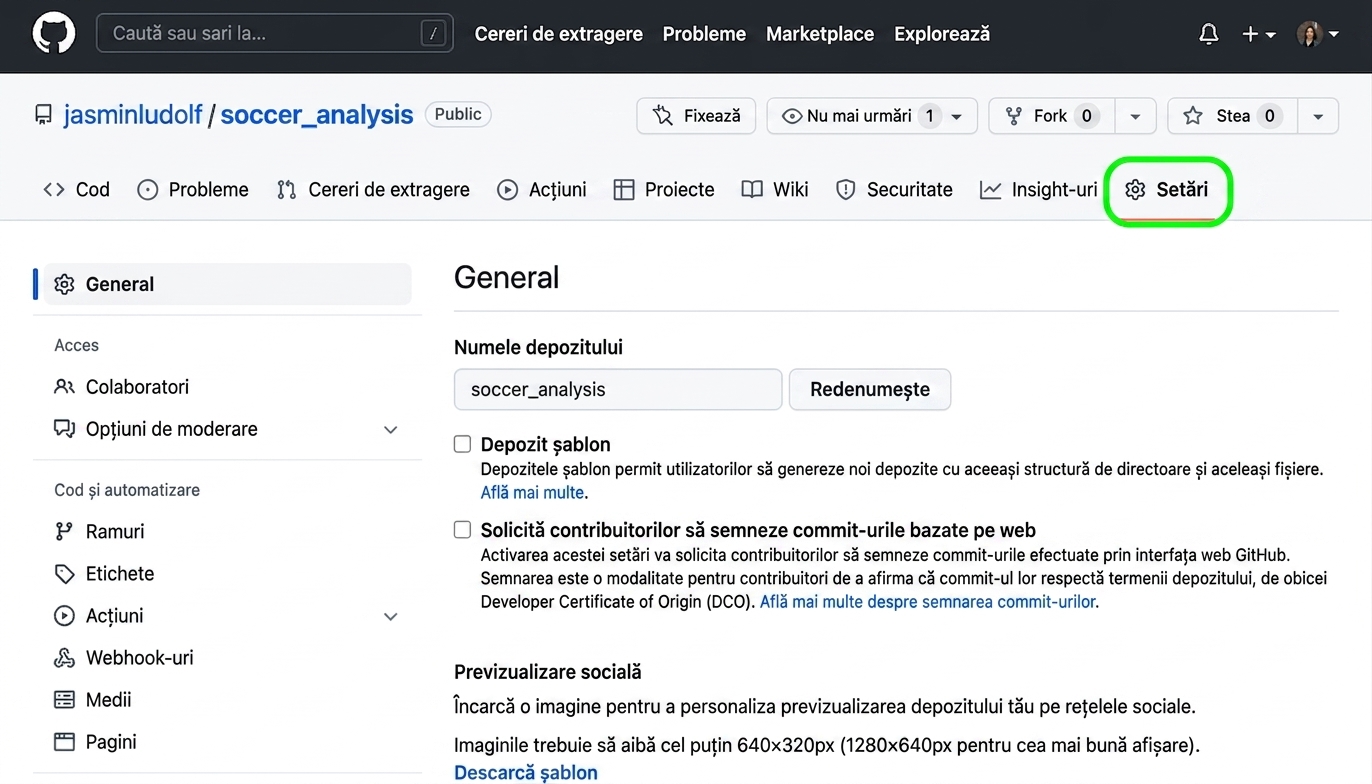Open the user avatar menu
The image size is (1372, 784).
coord(1317,34)
